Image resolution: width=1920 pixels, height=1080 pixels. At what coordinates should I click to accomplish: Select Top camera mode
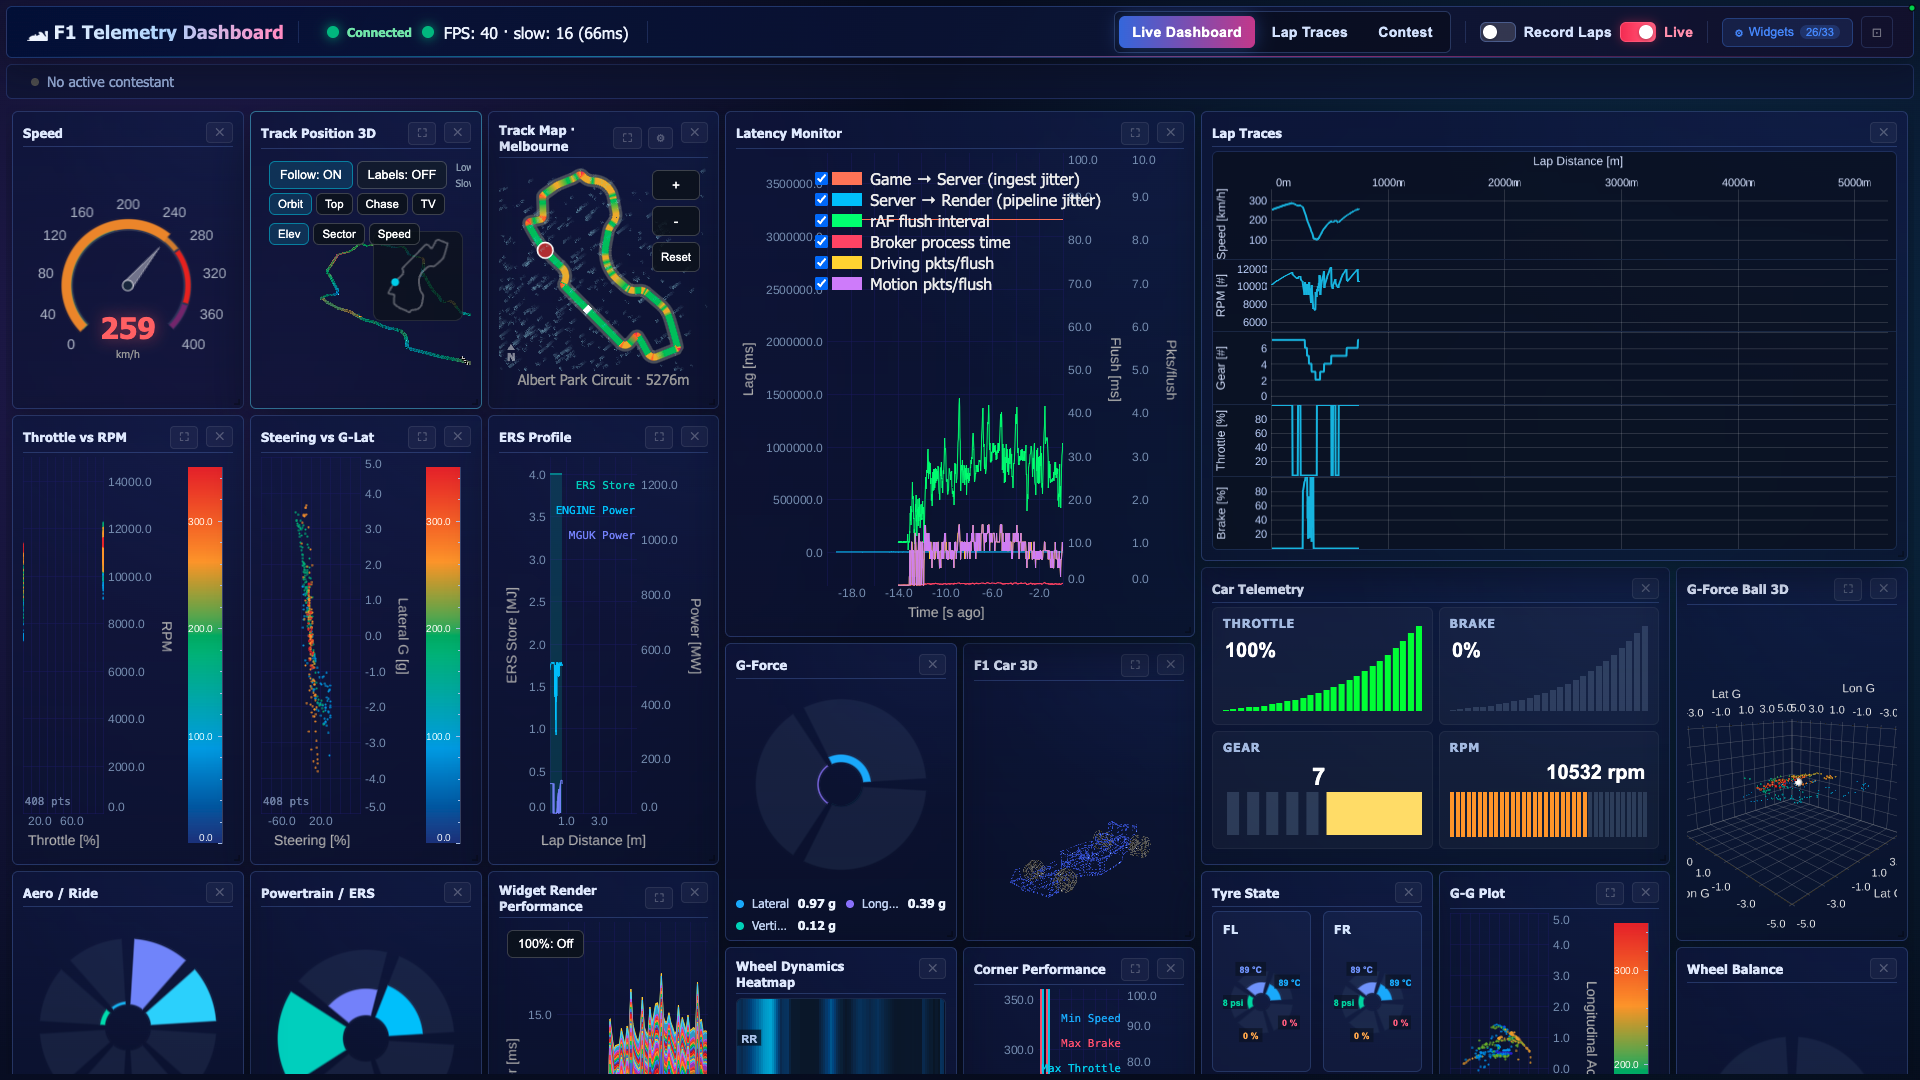point(334,204)
